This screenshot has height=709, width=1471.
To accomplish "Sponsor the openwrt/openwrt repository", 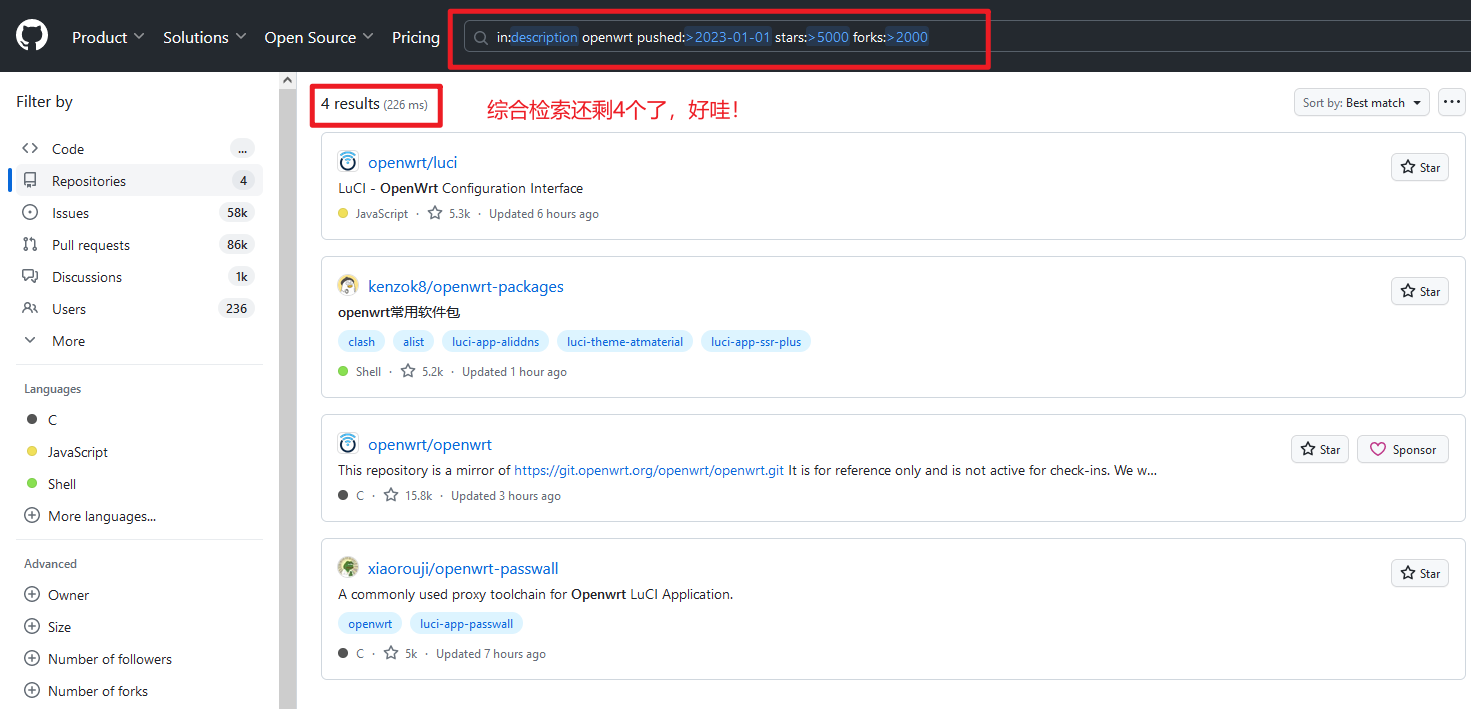I will [x=1402, y=449].
